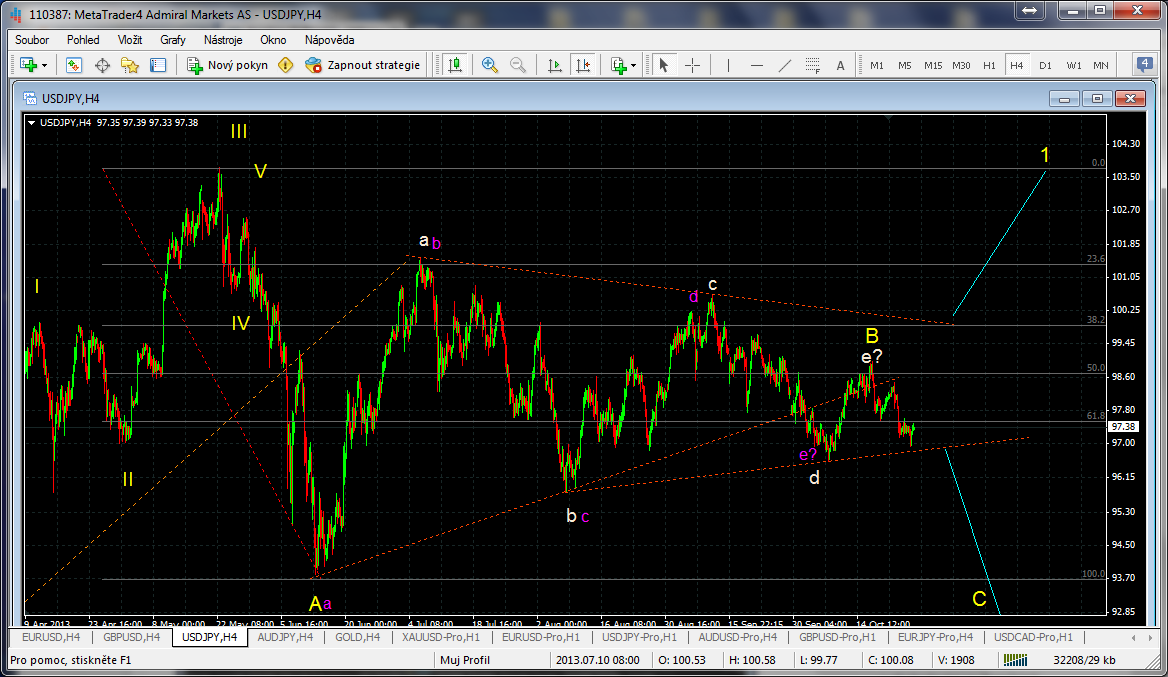The image size is (1168, 677).
Task: Switch timeframe to D1
Action: (x=1045, y=65)
